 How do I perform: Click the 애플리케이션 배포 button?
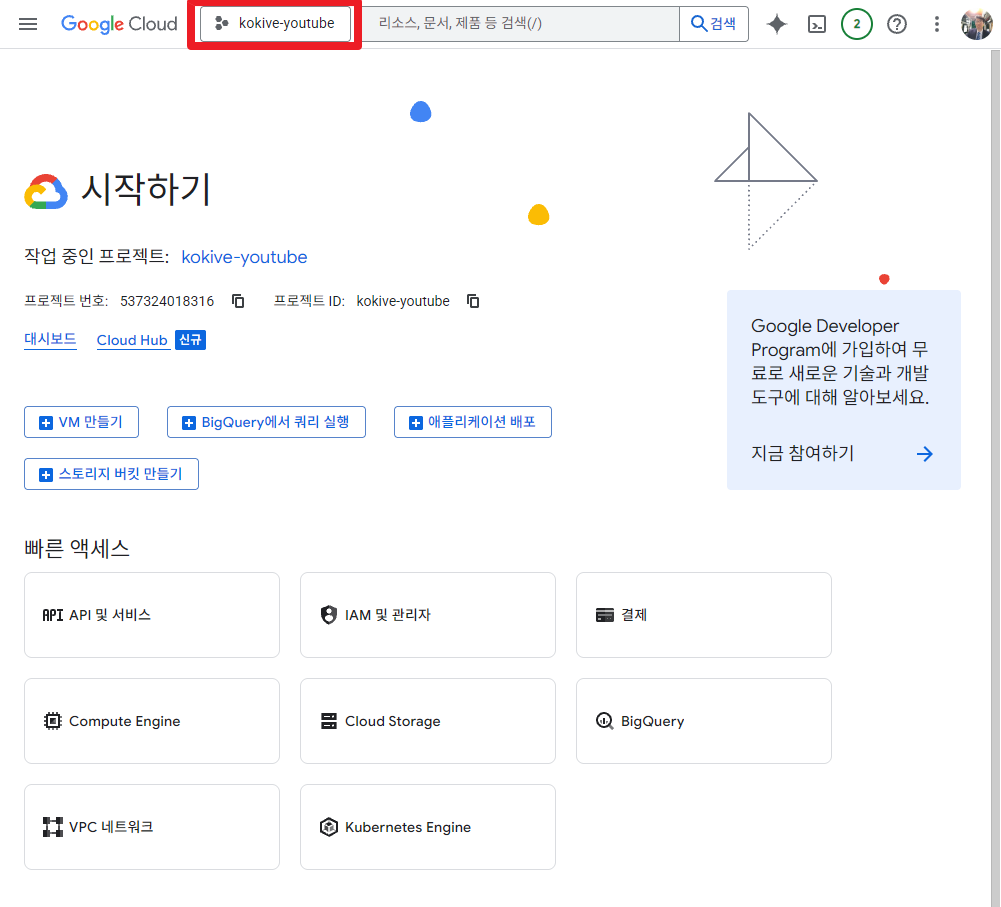coord(472,421)
